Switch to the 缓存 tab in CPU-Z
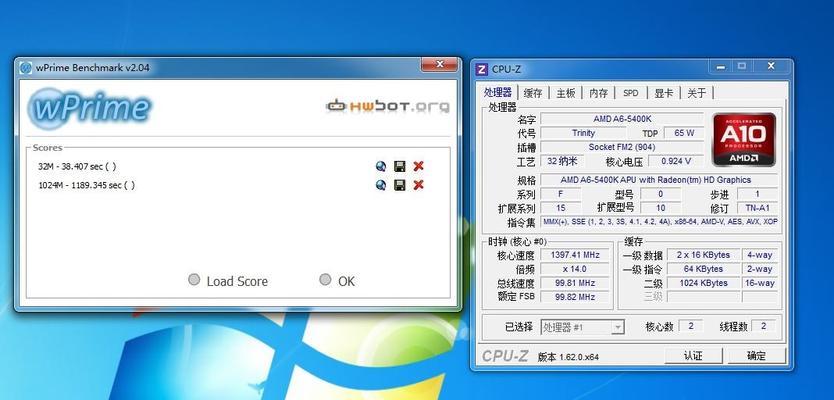834x400 pixels. (x=532, y=93)
